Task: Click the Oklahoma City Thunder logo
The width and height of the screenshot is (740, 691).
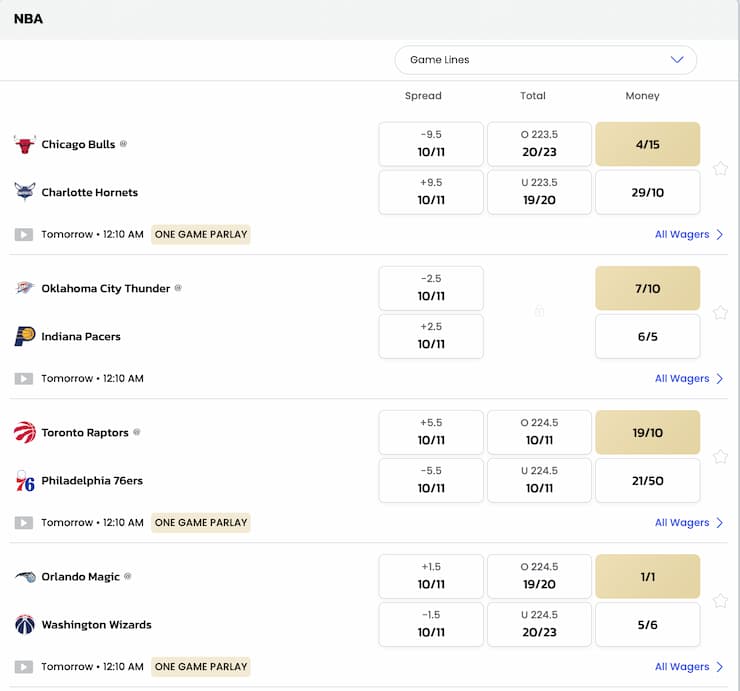Action: (25, 288)
